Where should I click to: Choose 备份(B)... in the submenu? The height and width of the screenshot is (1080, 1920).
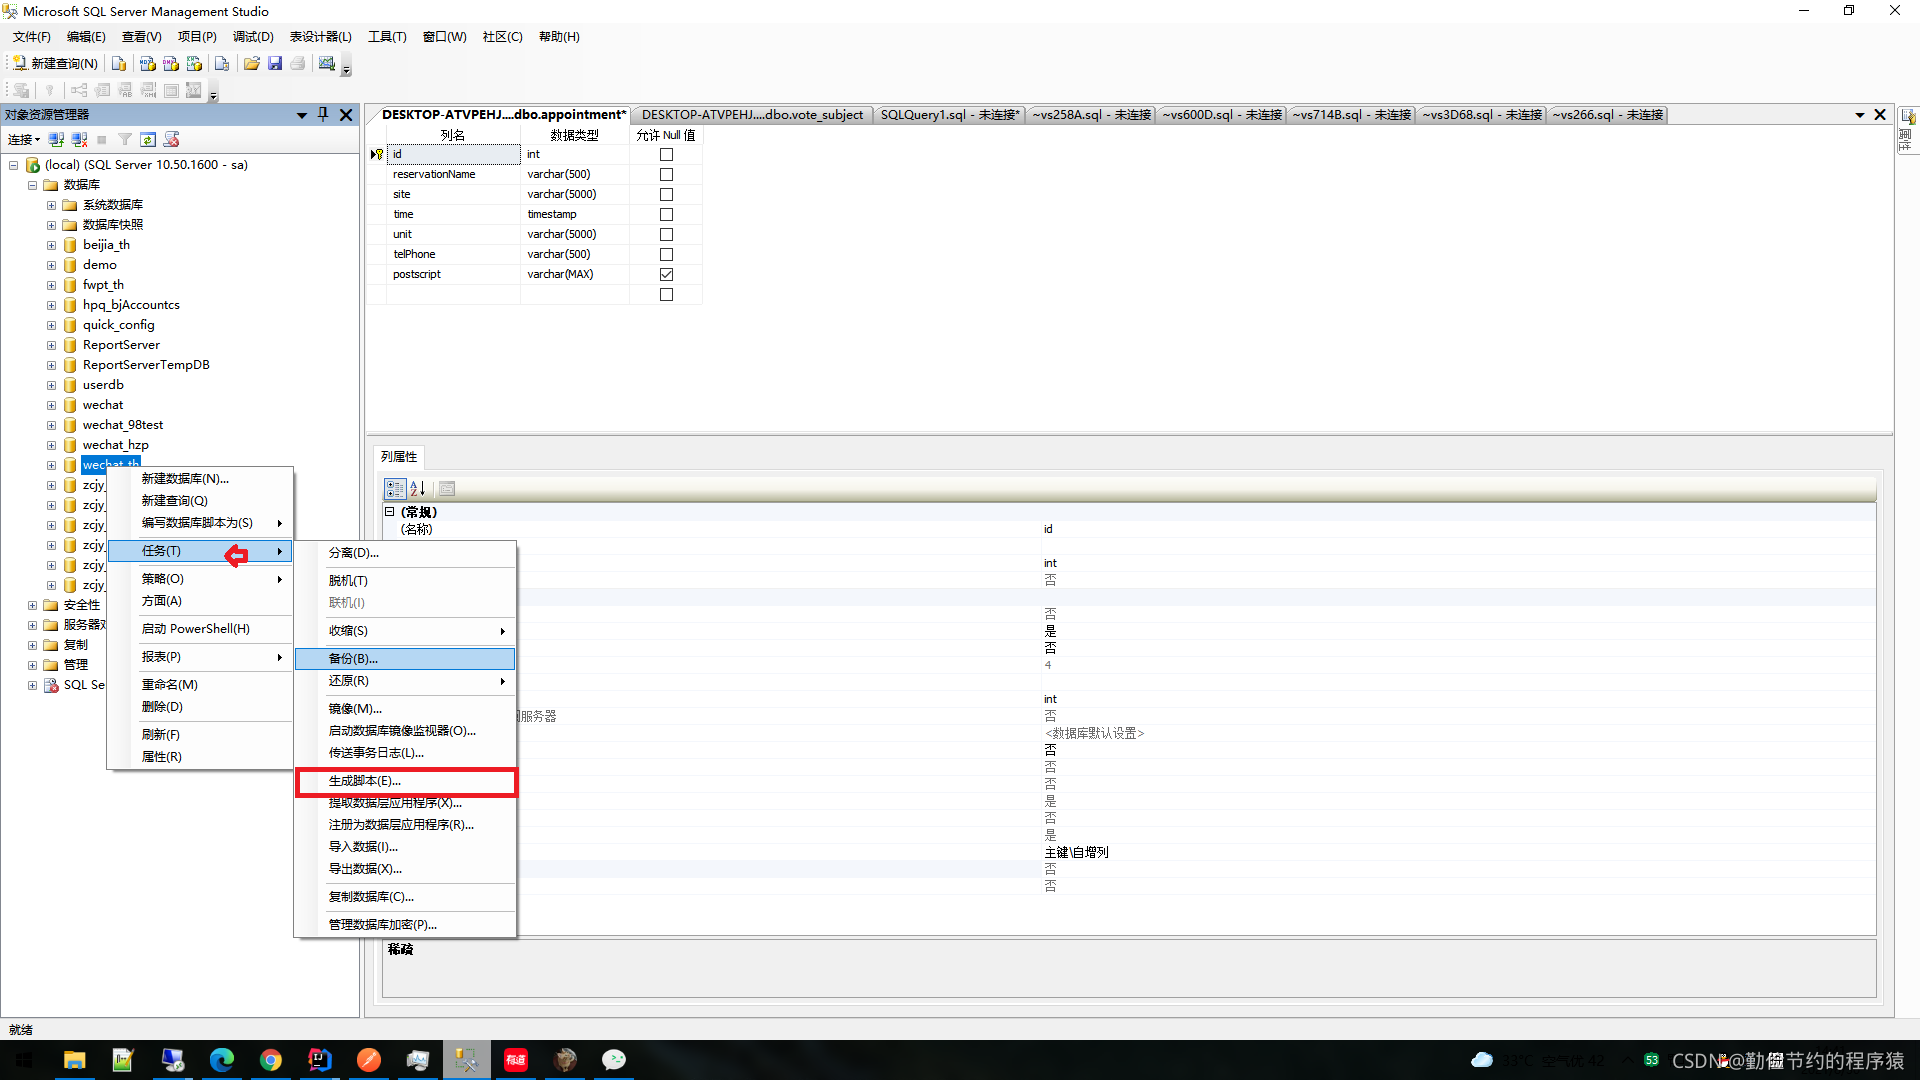coord(353,658)
